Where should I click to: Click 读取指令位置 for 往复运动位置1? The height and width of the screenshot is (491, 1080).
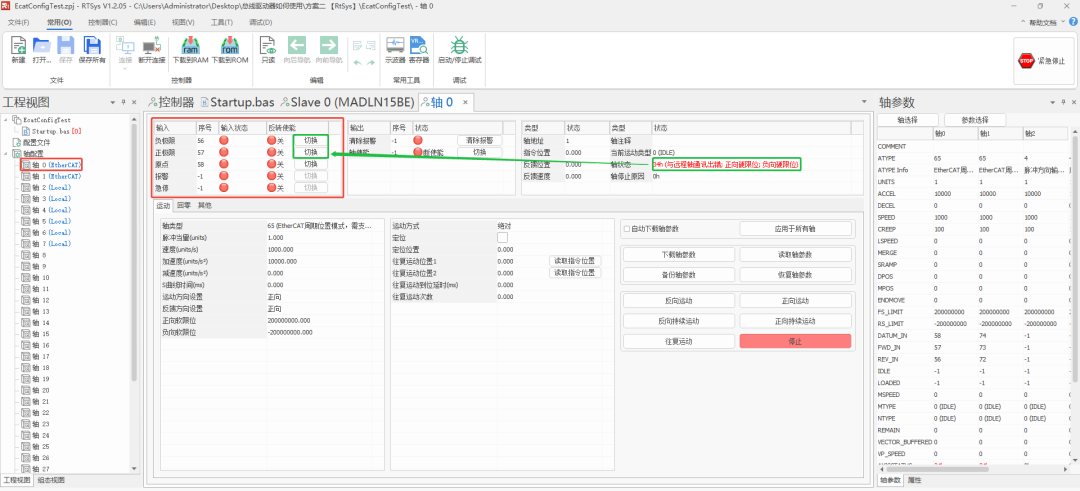(x=575, y=261)
